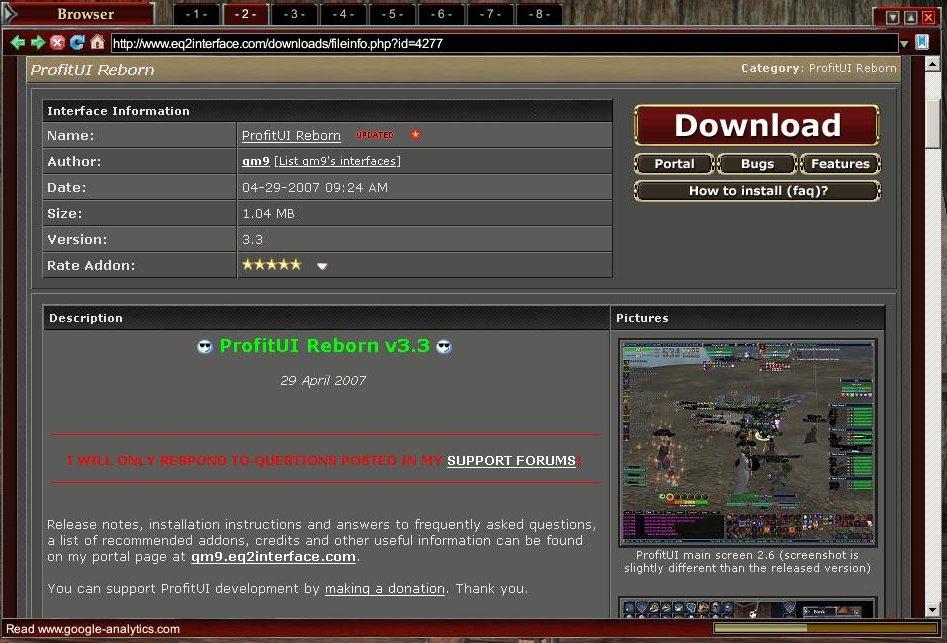Click the scrollbar up arrow
This screenshot has width=947, height=643.
tap(933, 64)
